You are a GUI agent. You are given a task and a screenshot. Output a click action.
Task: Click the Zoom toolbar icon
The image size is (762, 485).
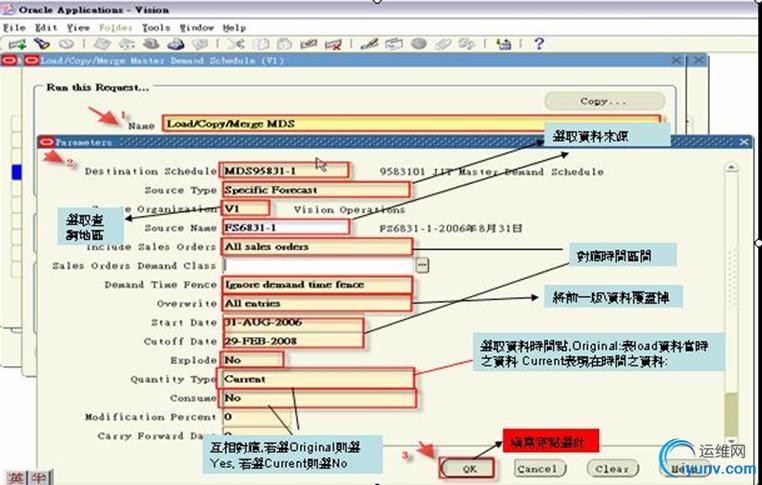click(x=394, y=44)
